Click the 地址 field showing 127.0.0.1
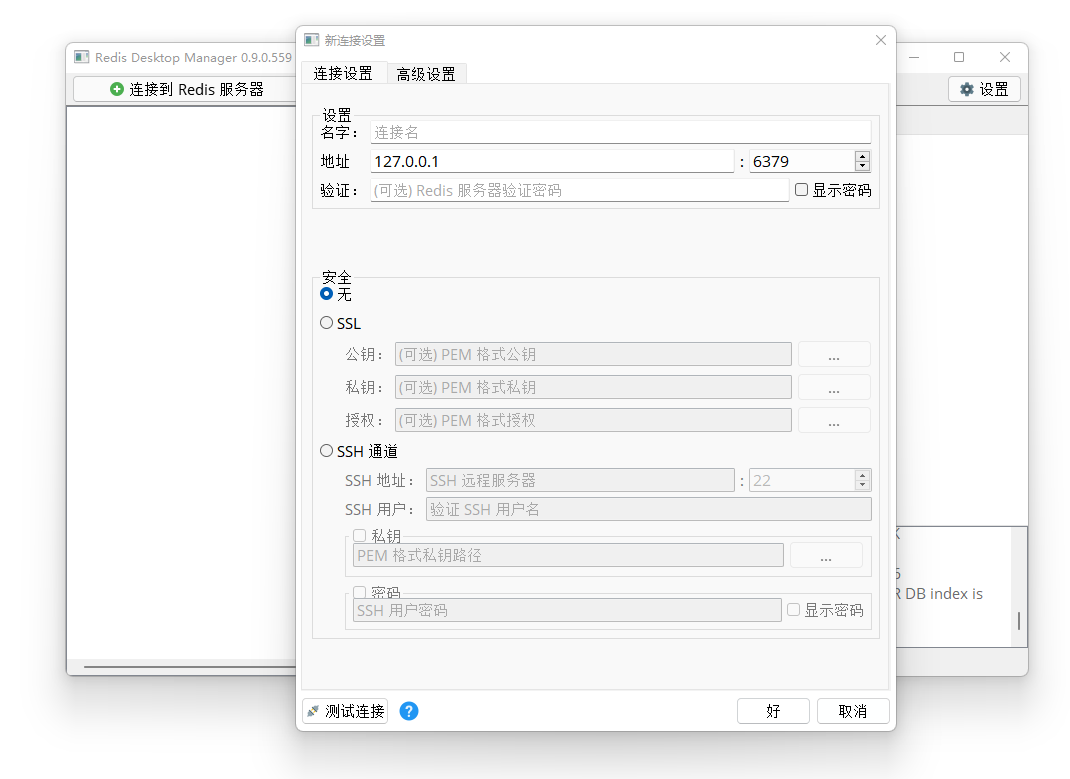Viewport: 1070px width, 779px height. click(552, 162)
